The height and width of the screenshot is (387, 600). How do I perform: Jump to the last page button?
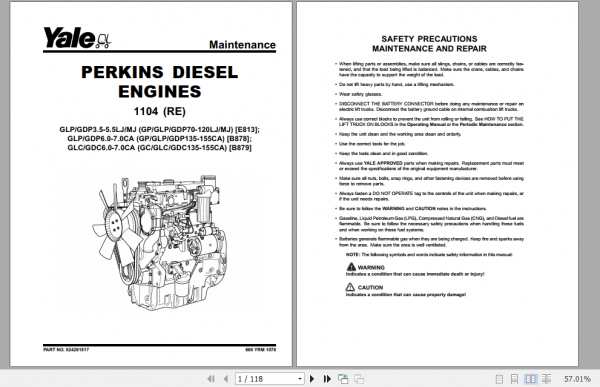click(327, 379)
